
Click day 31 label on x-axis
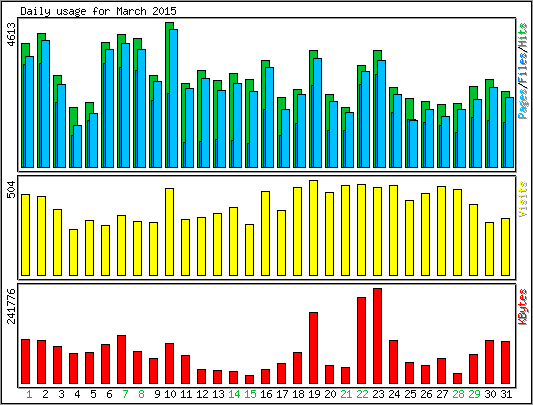point(506,394)
